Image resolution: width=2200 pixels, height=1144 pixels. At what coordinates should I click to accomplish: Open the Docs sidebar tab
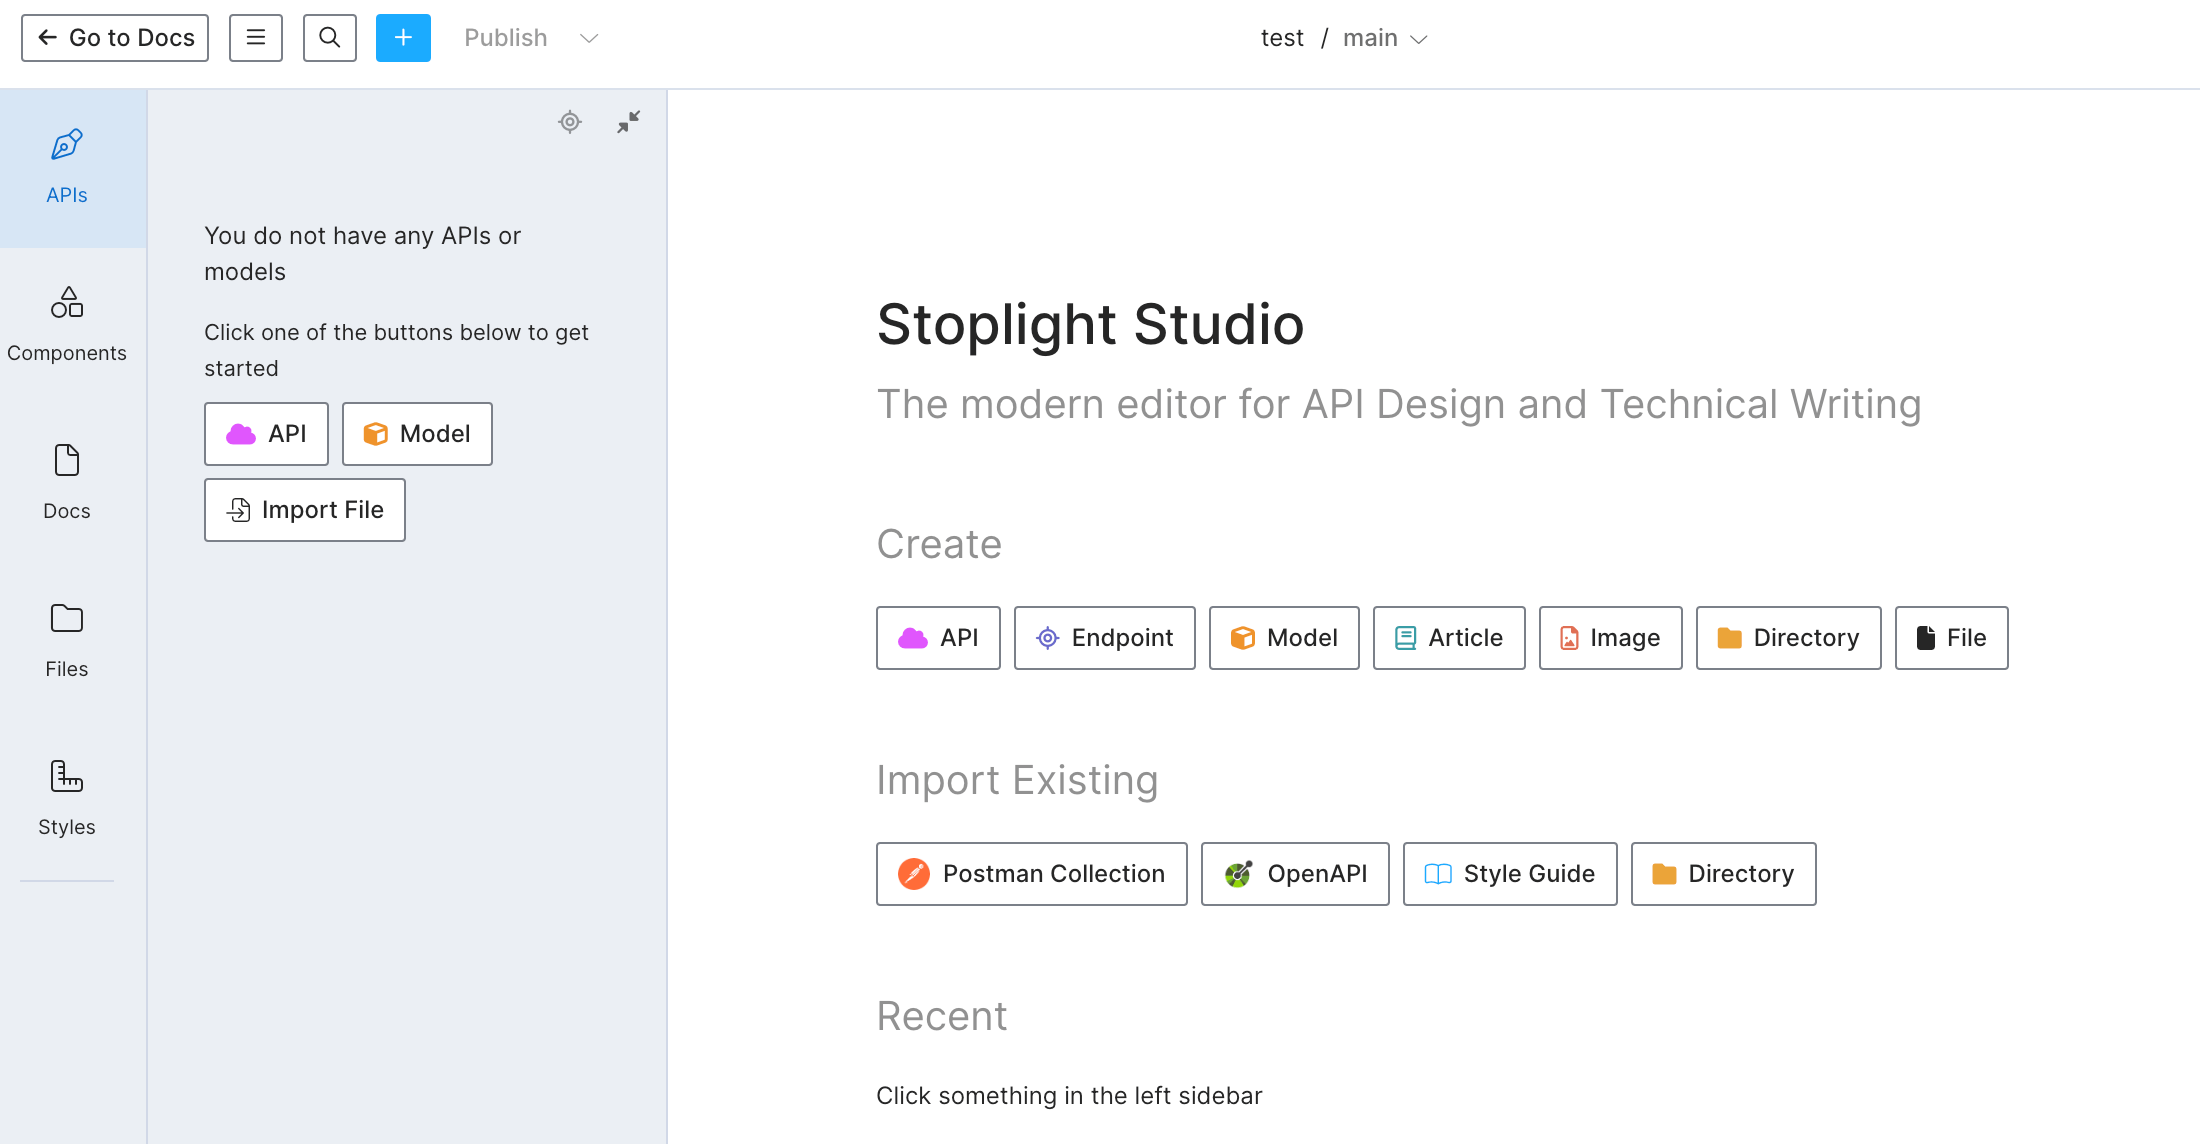point(67,484)
